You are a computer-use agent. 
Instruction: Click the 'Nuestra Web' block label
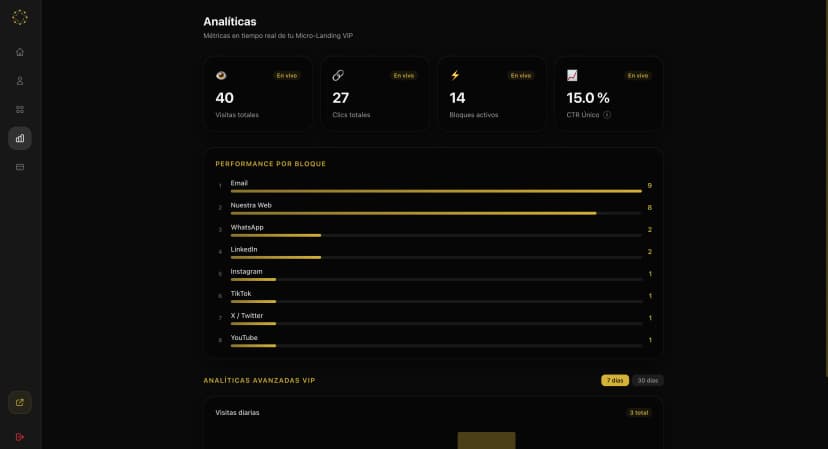pyautogui.click(x=251, y=205)
